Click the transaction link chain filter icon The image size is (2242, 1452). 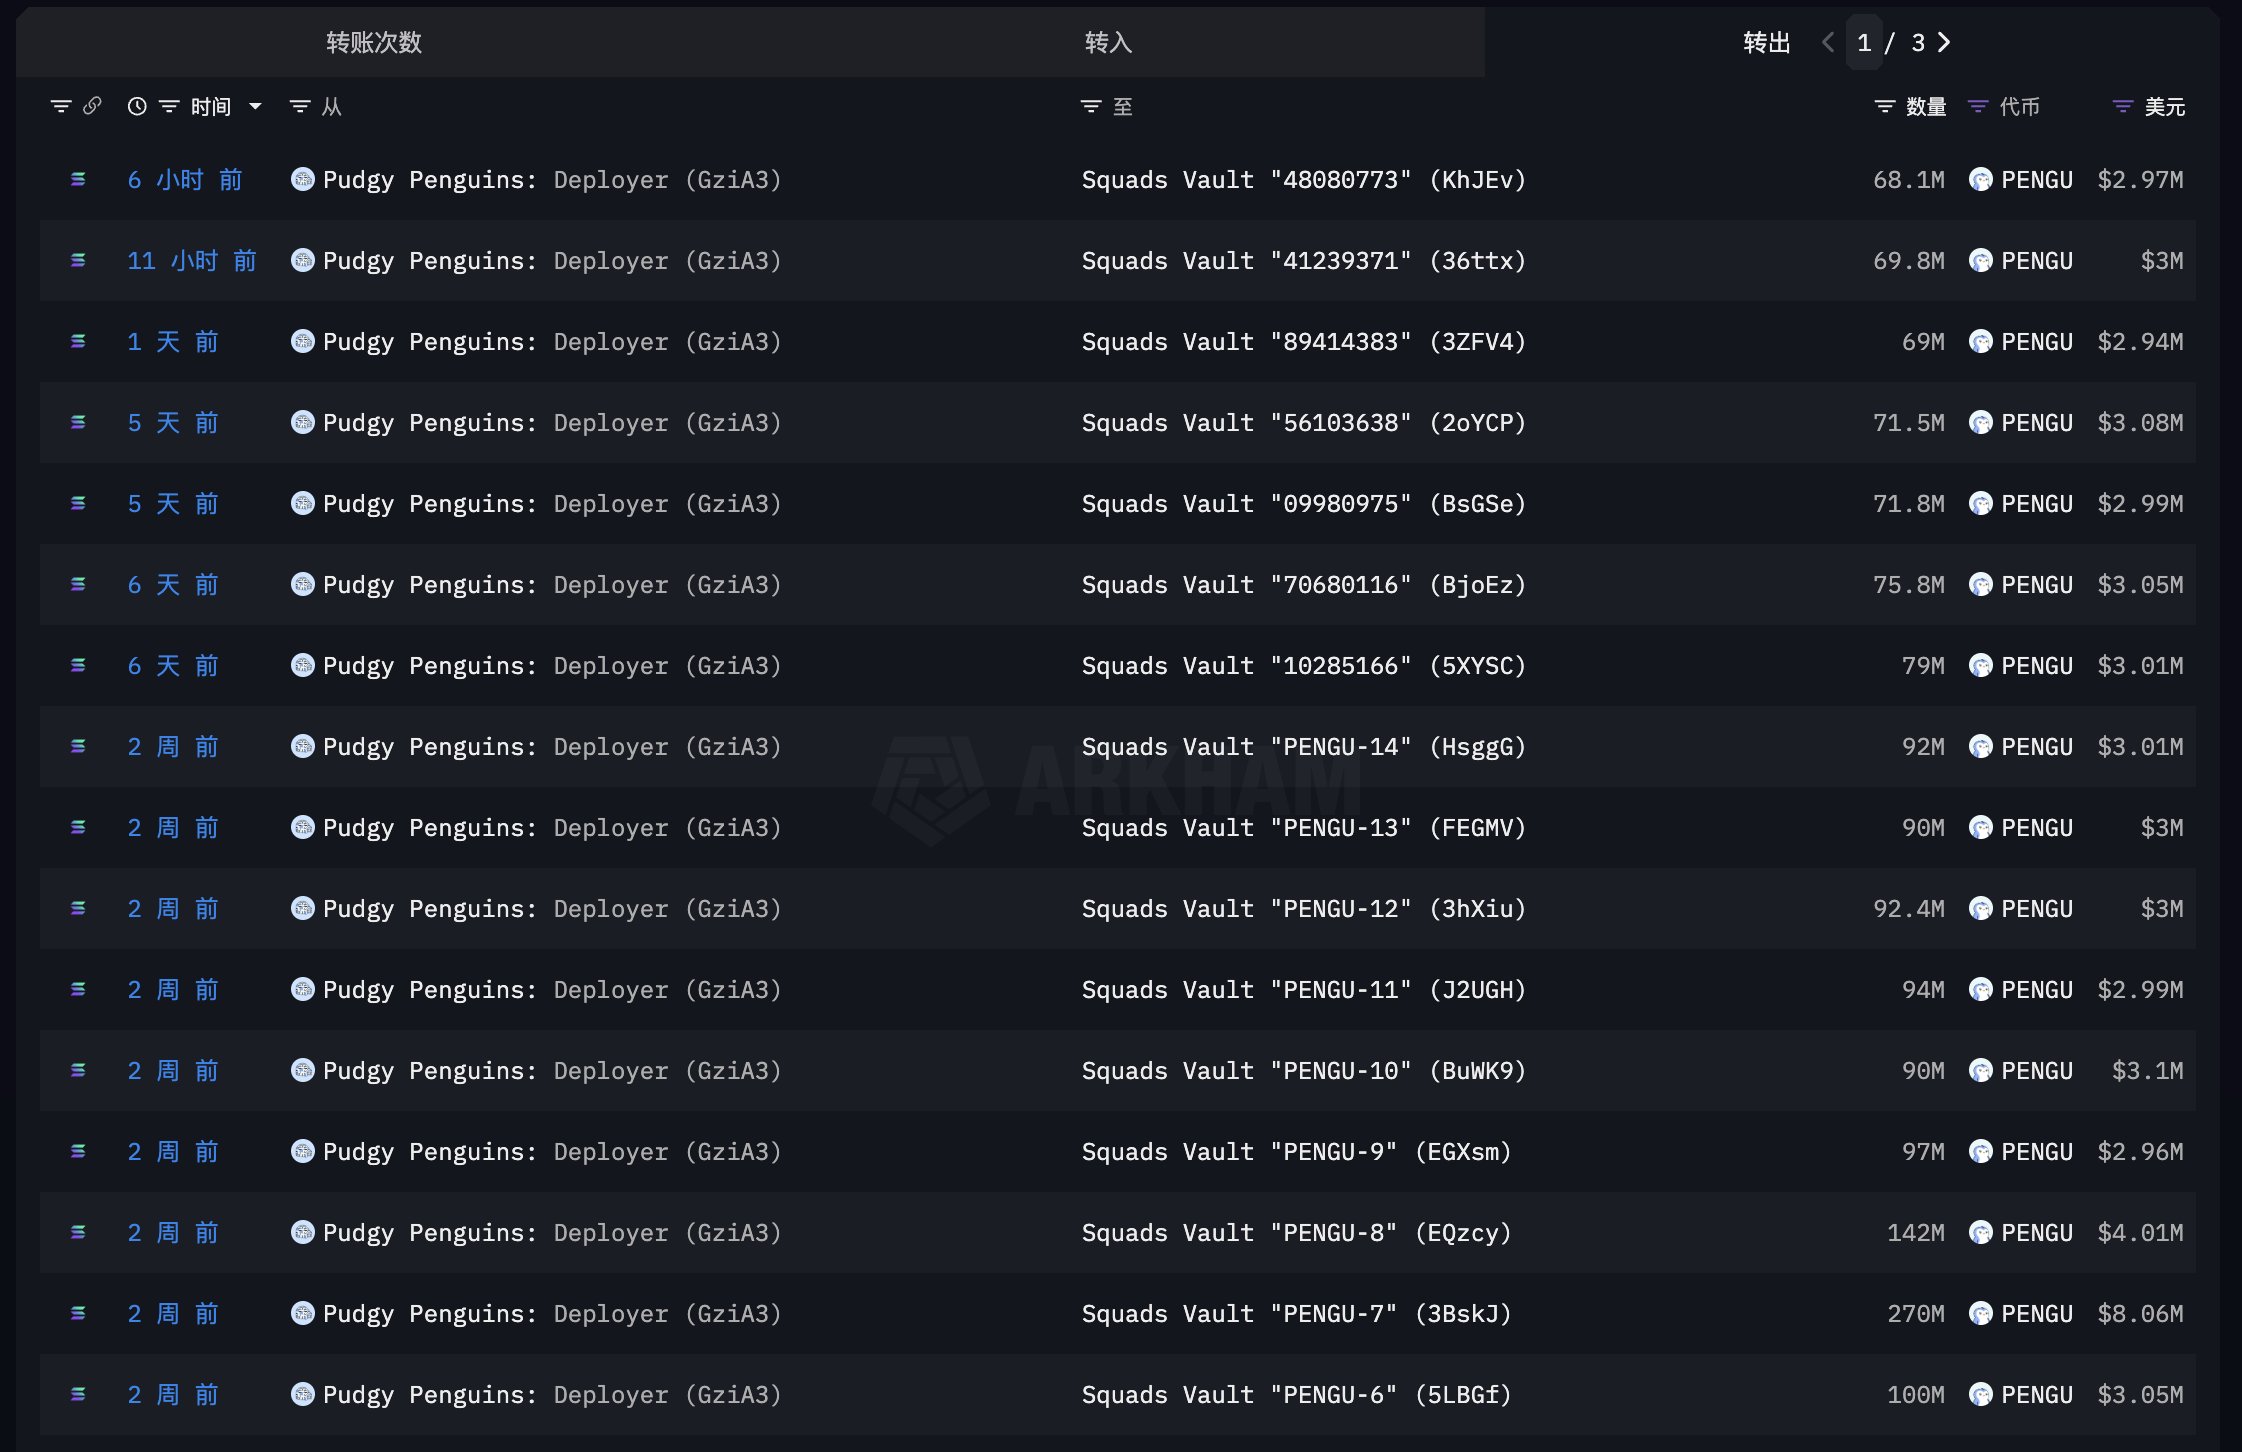pyautogui.click(x=92, y=106)
